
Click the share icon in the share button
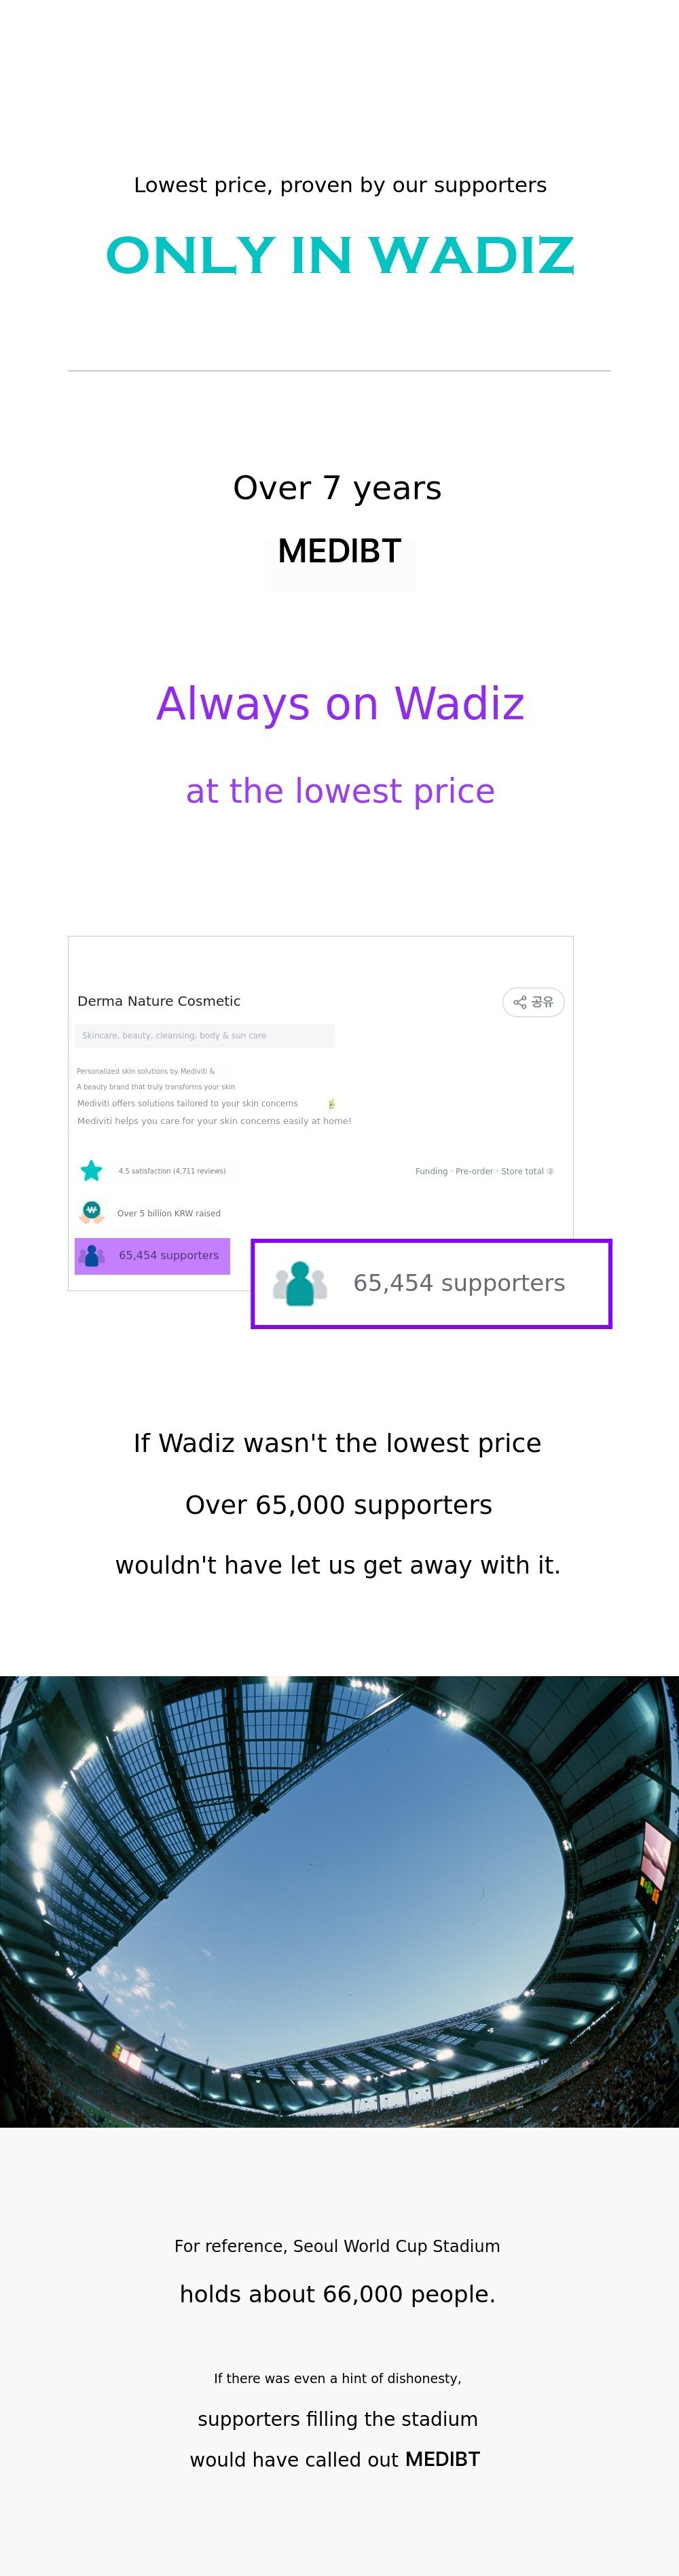520,1002
